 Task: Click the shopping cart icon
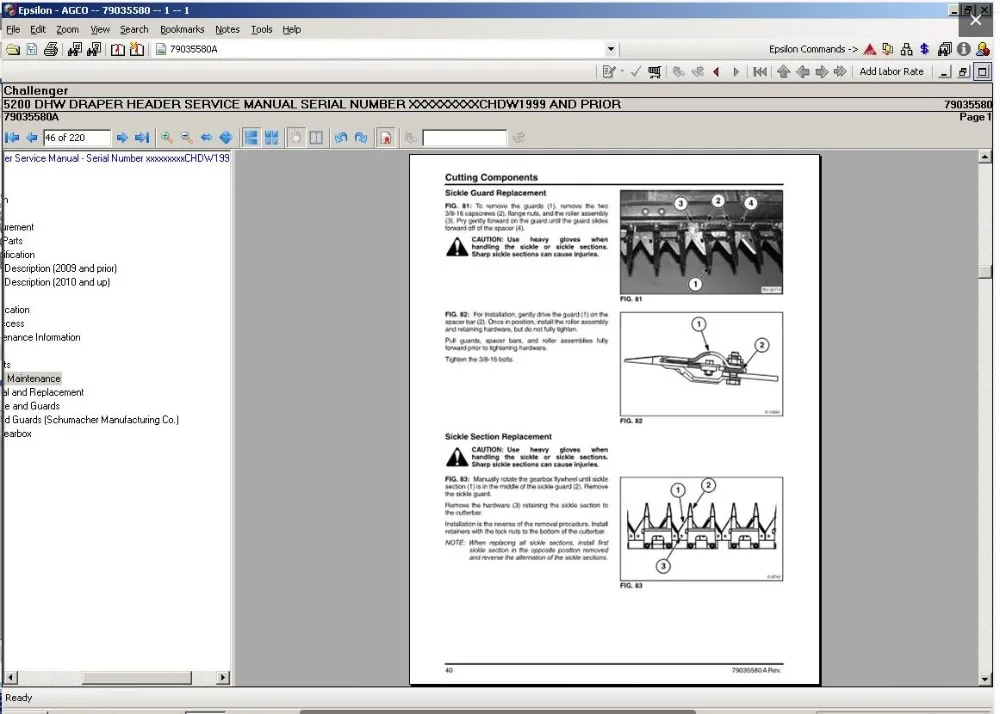[x=654, y=72]
